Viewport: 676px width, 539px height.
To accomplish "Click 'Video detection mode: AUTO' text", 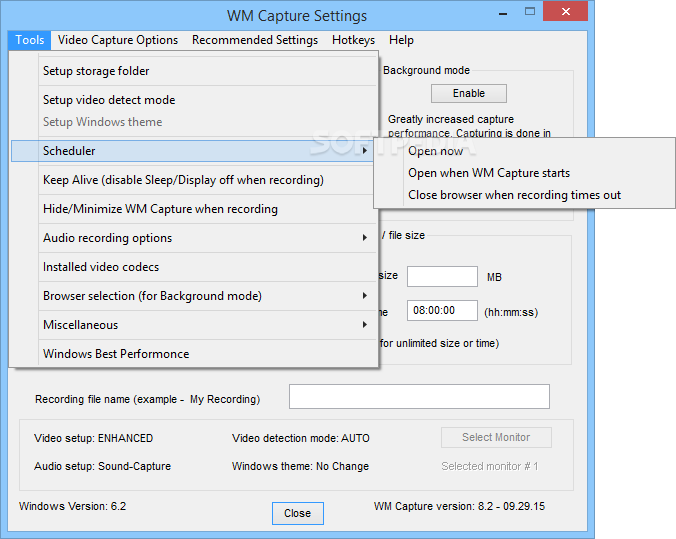I will click(301, 438).
